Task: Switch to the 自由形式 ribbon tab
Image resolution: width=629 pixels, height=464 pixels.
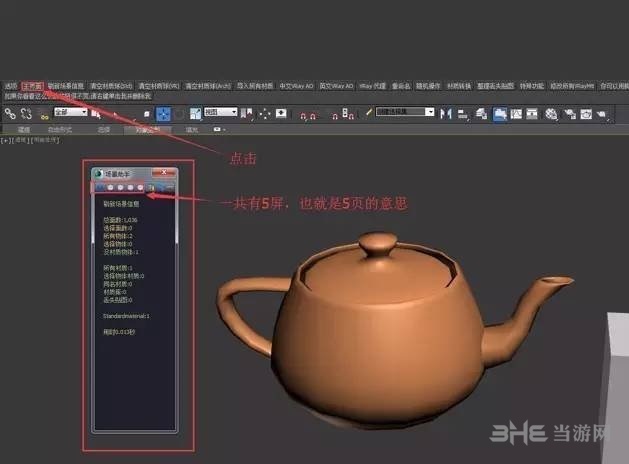Action: (x=60, y=130)
